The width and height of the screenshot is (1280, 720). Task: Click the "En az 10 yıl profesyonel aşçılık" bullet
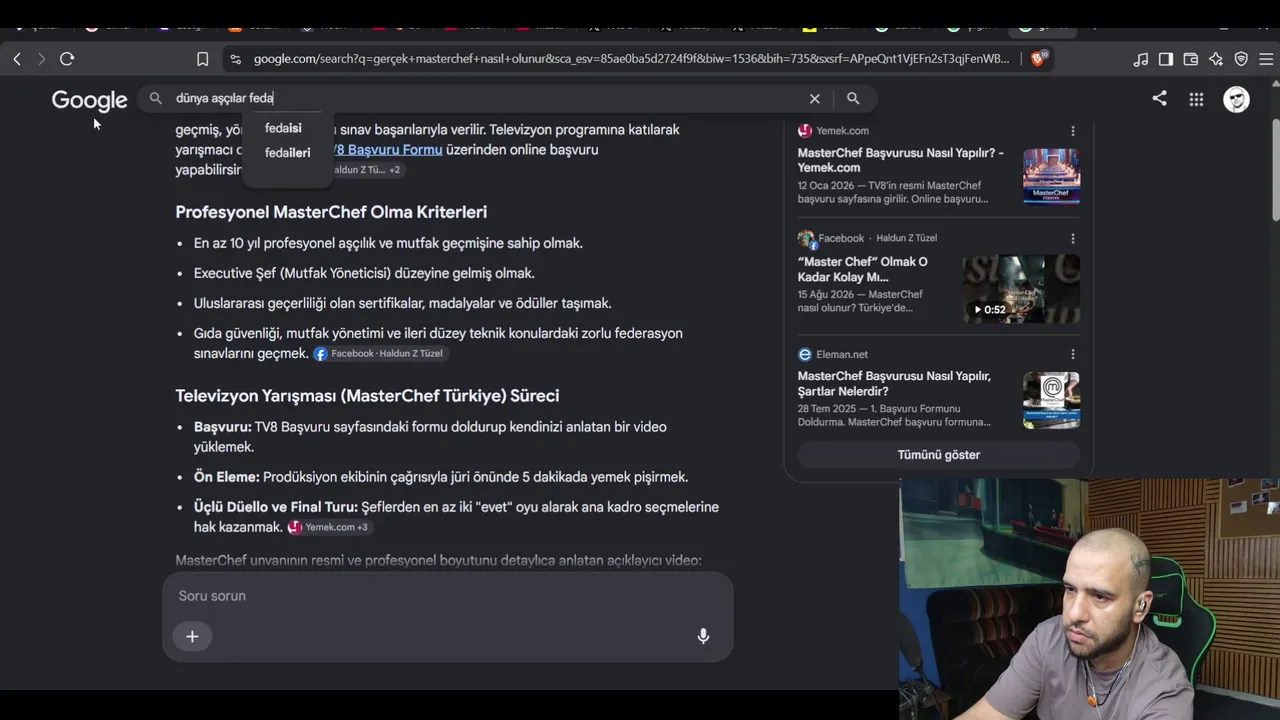point(388,243)
